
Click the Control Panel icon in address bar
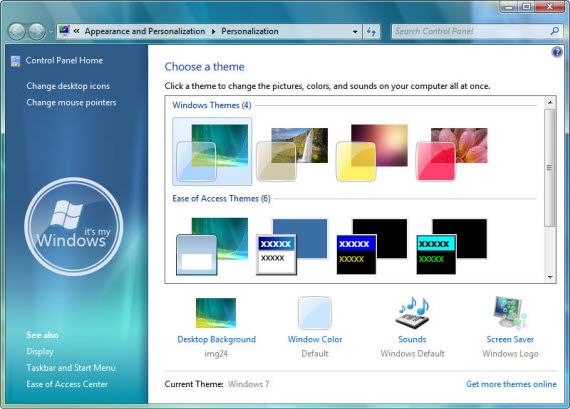coord(64,31)
